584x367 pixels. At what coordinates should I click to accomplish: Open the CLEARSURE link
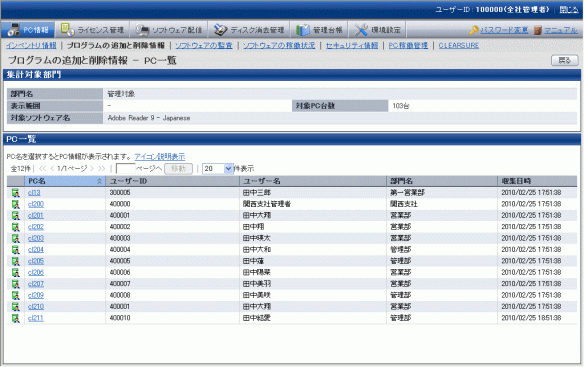pos(458,45)
